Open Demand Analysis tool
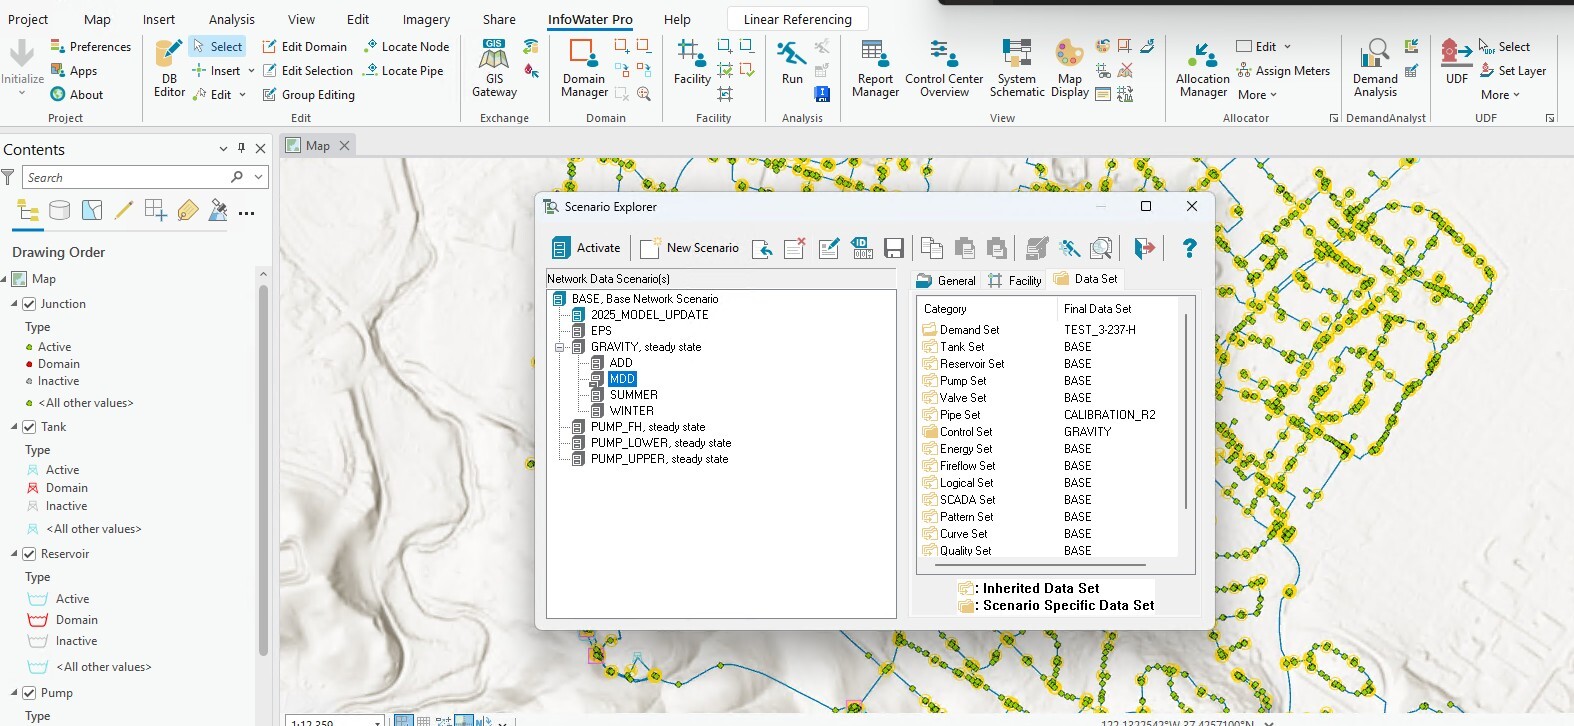The width and height of the screenshot is (1574, 726). click(1375, 68)
